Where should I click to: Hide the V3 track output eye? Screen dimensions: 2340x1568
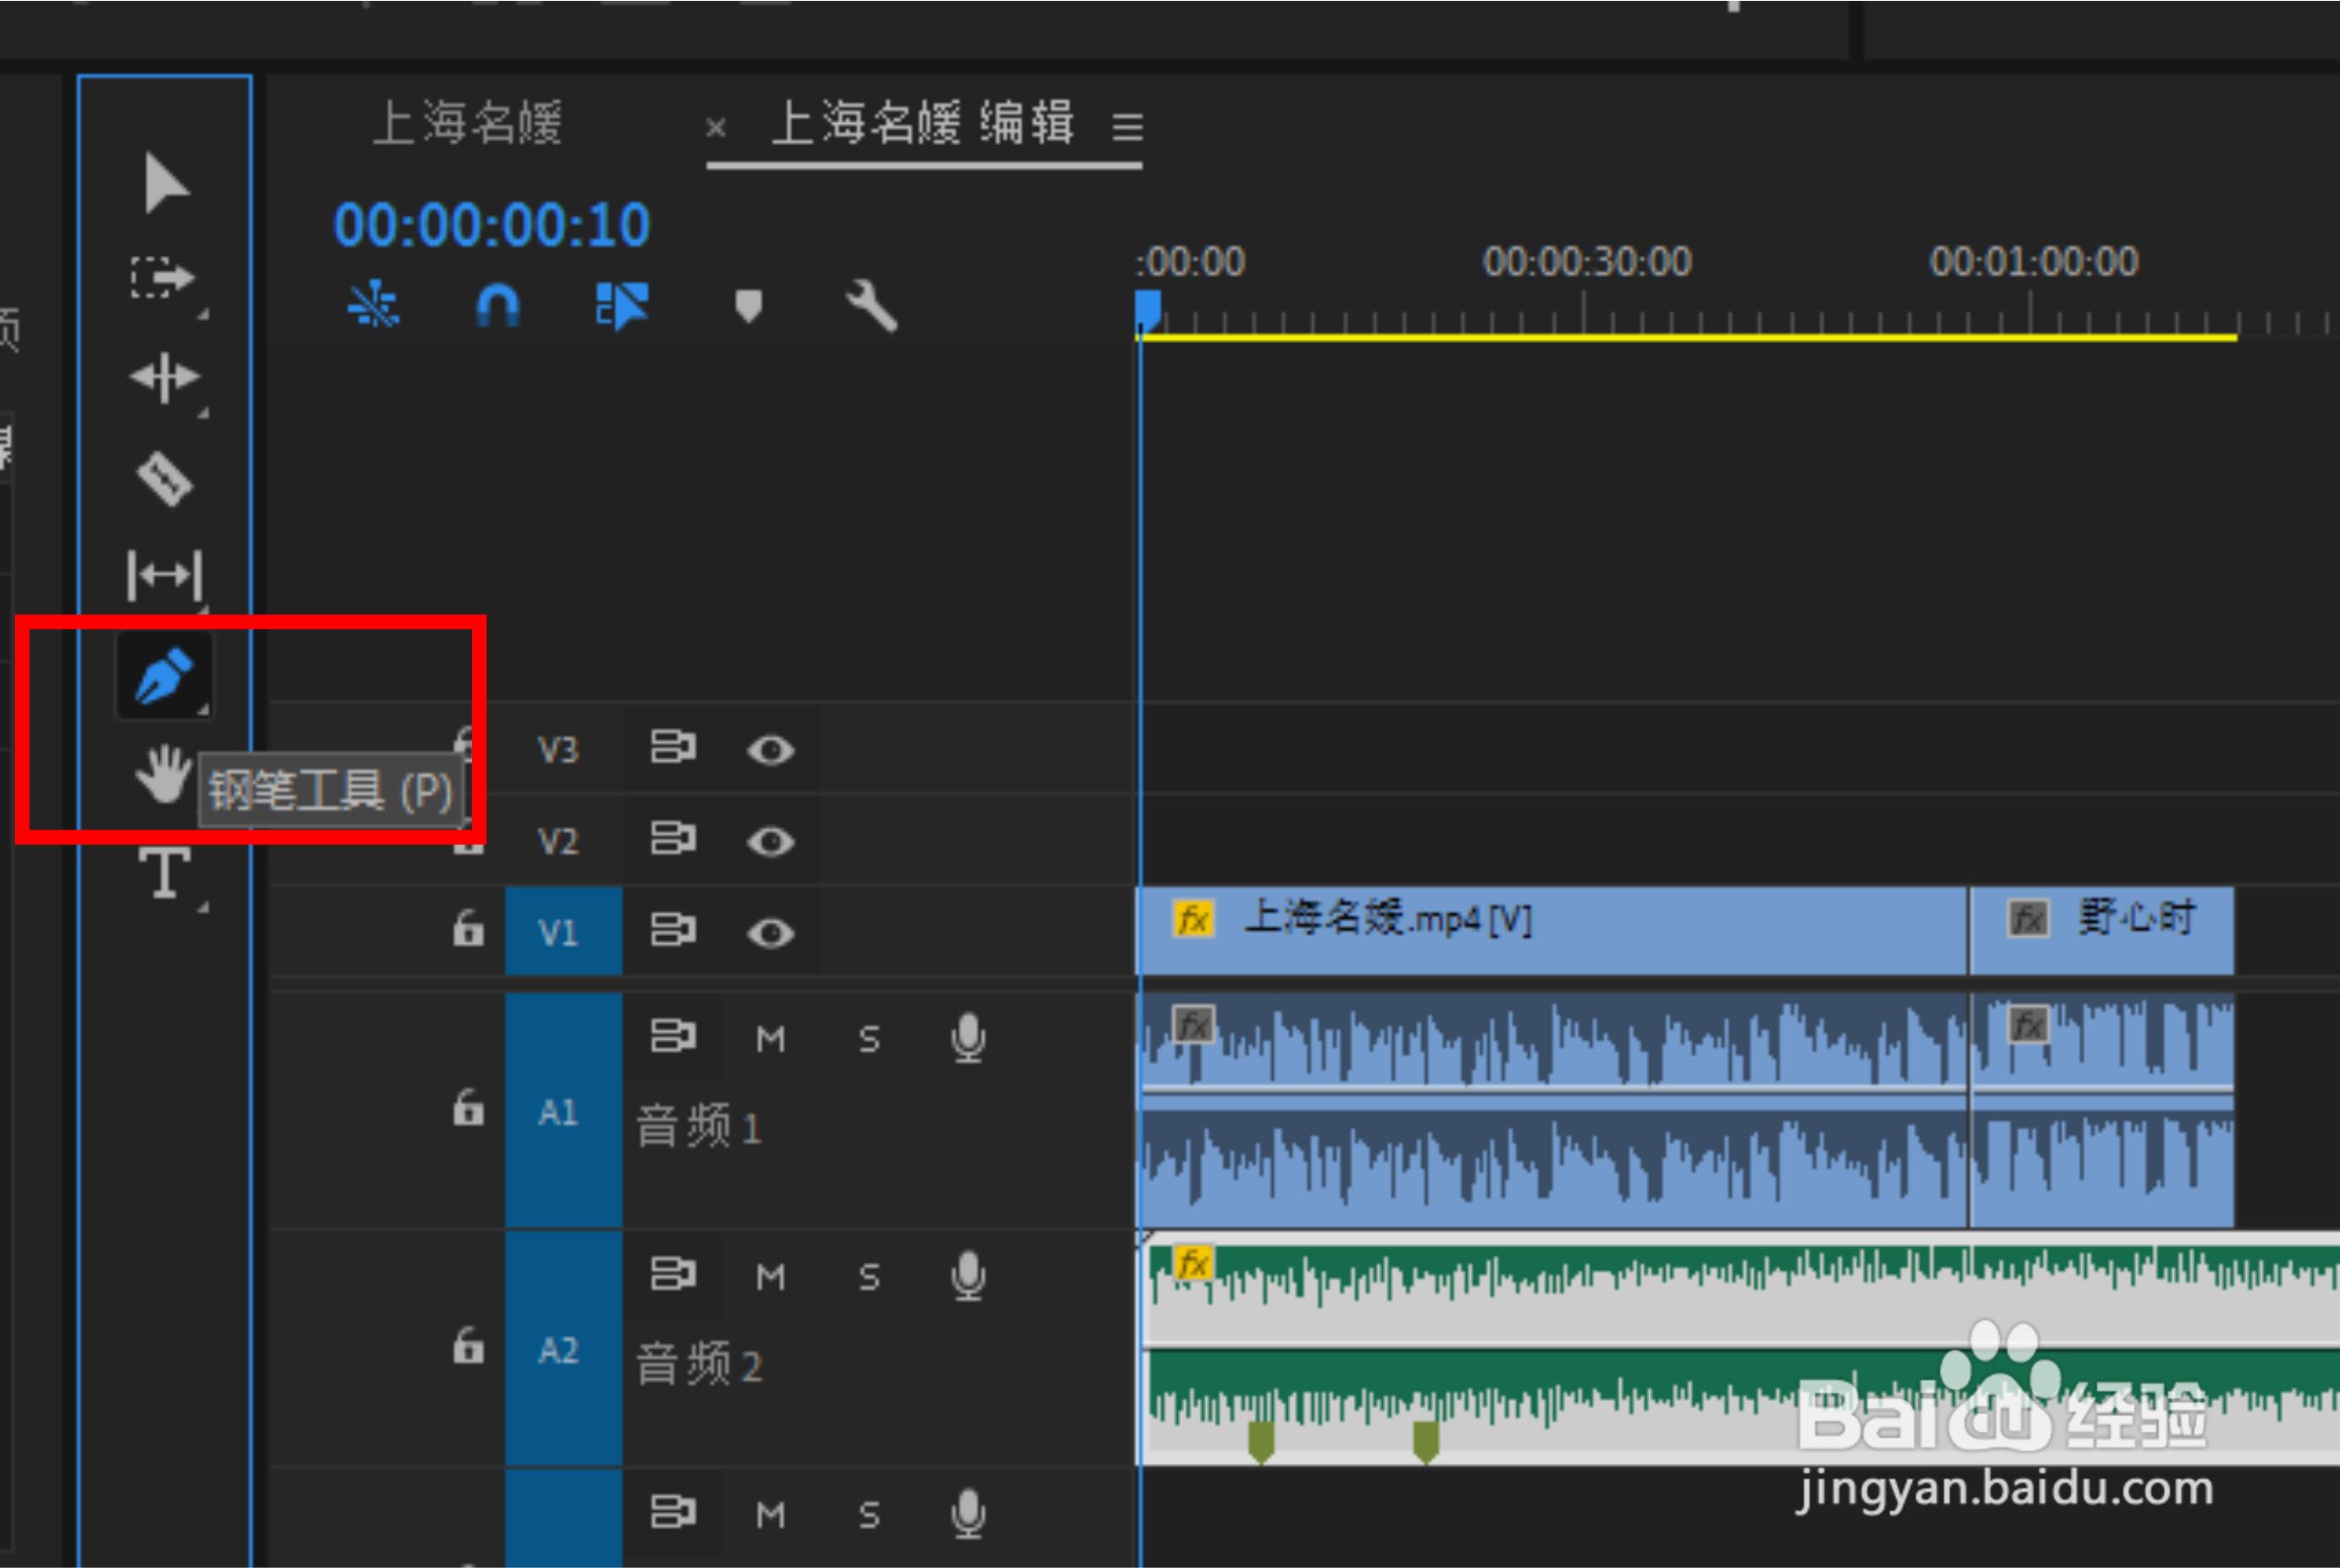tap(770, 750)
